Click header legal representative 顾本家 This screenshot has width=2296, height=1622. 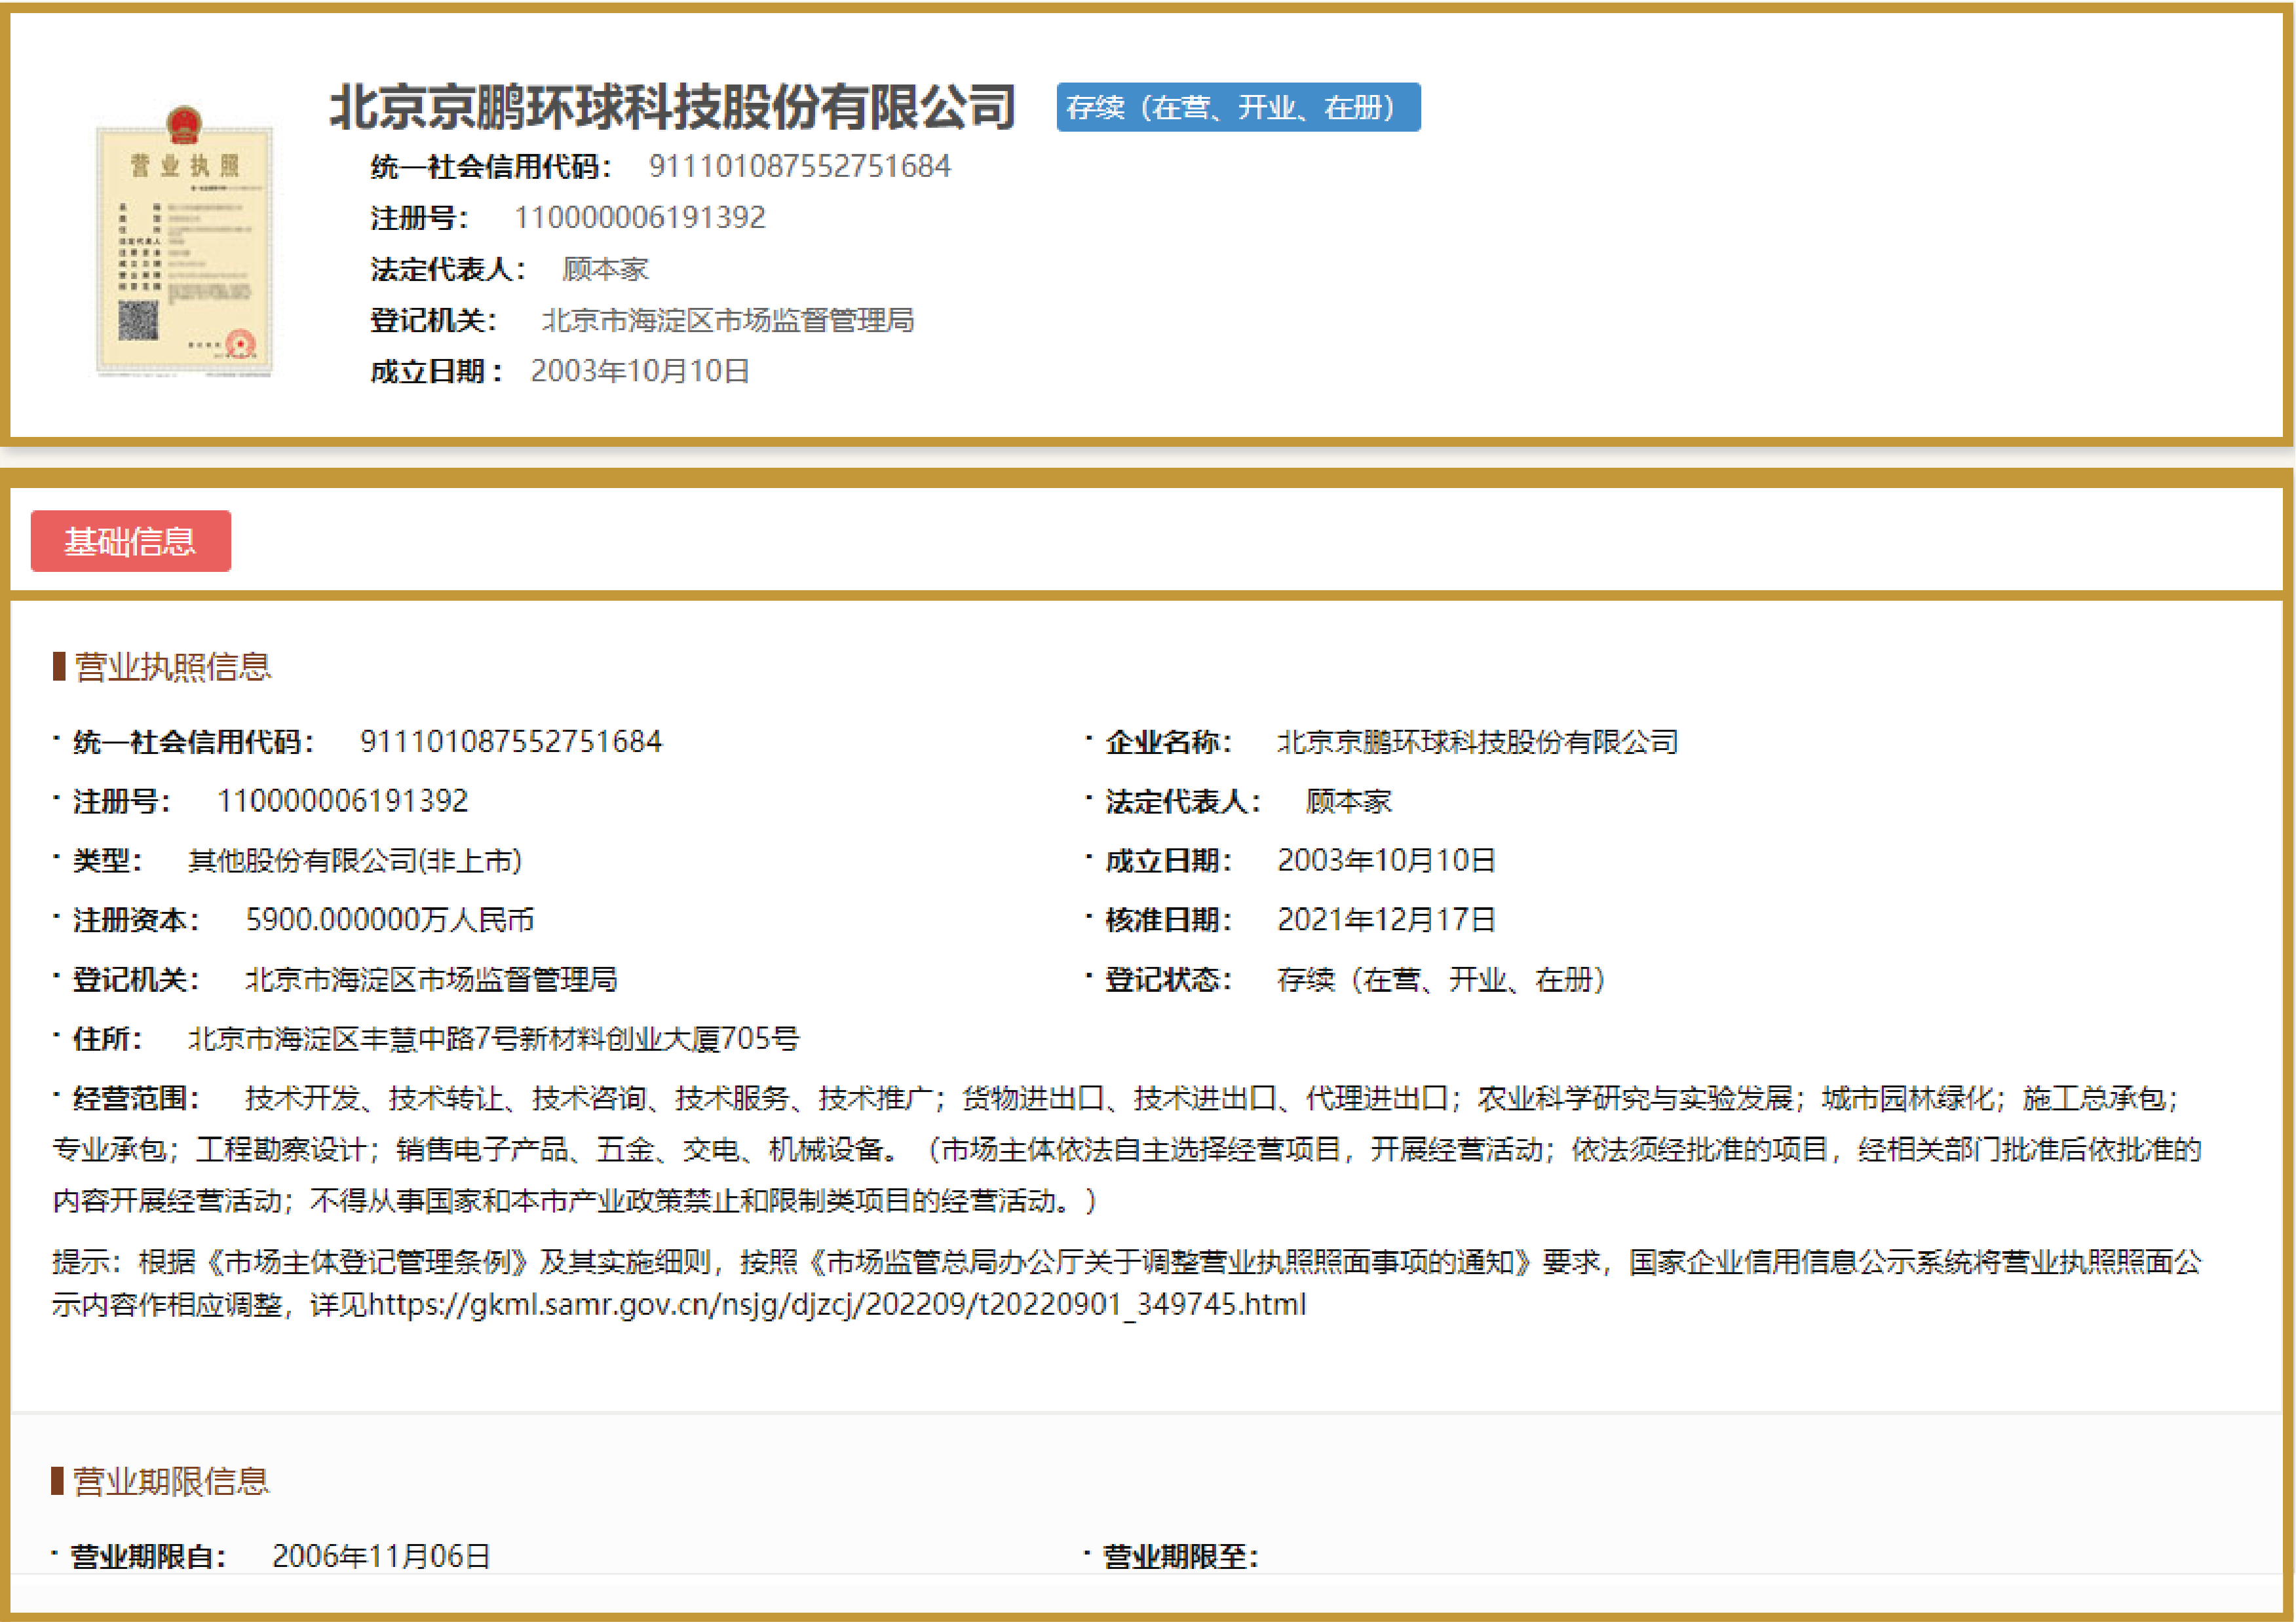[x=605, y=268]
